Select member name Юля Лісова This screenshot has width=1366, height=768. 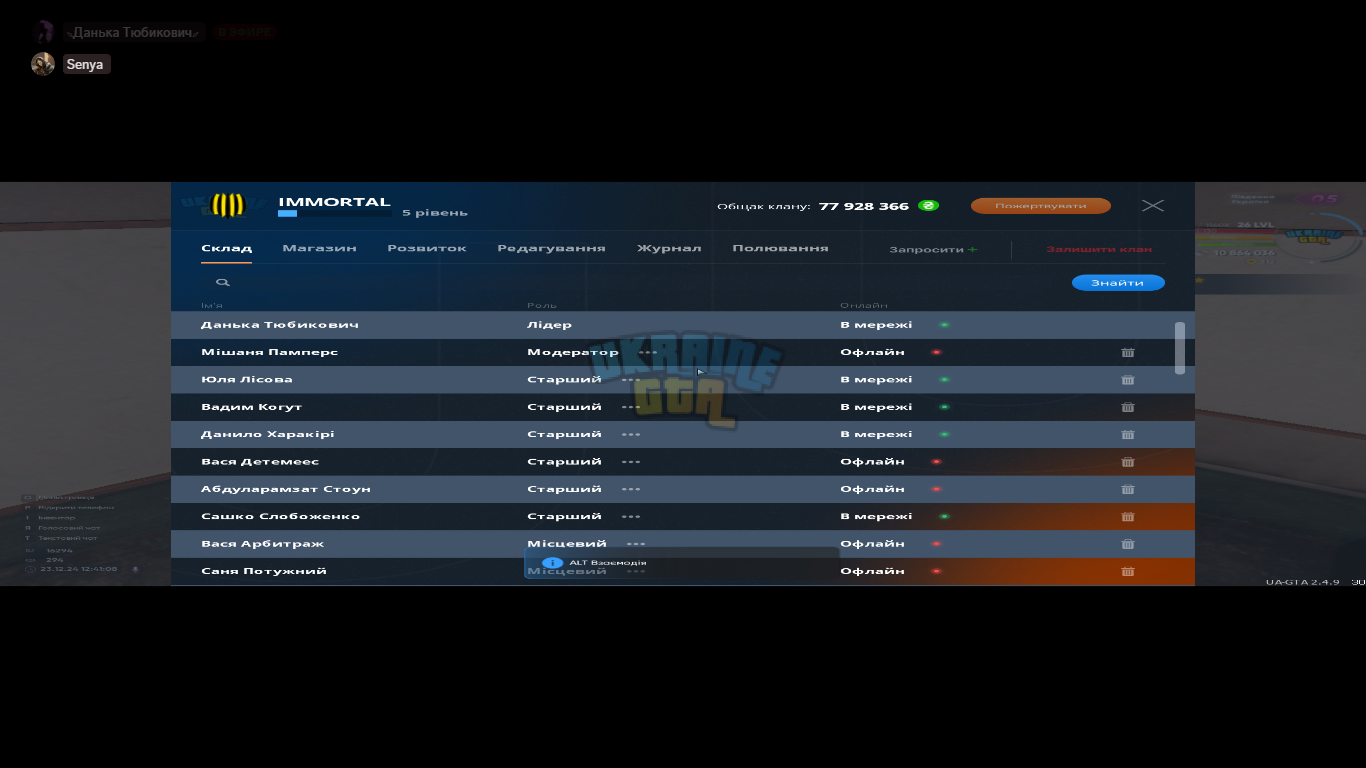[x=247, y=380]
